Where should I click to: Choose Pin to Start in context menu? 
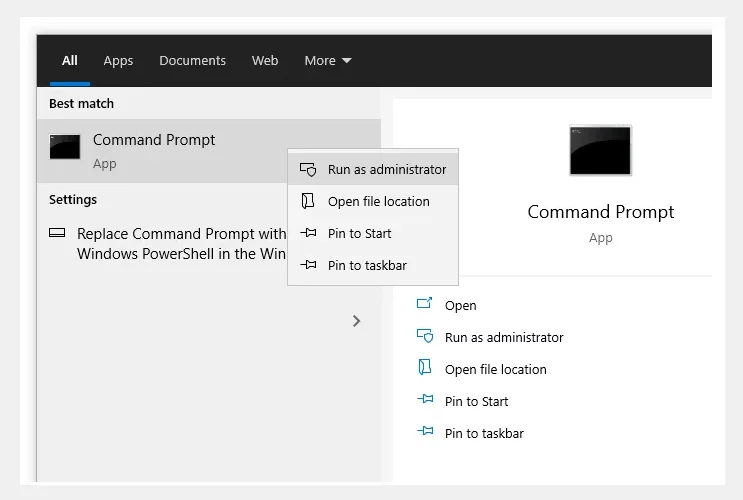[x=373, y=233]
